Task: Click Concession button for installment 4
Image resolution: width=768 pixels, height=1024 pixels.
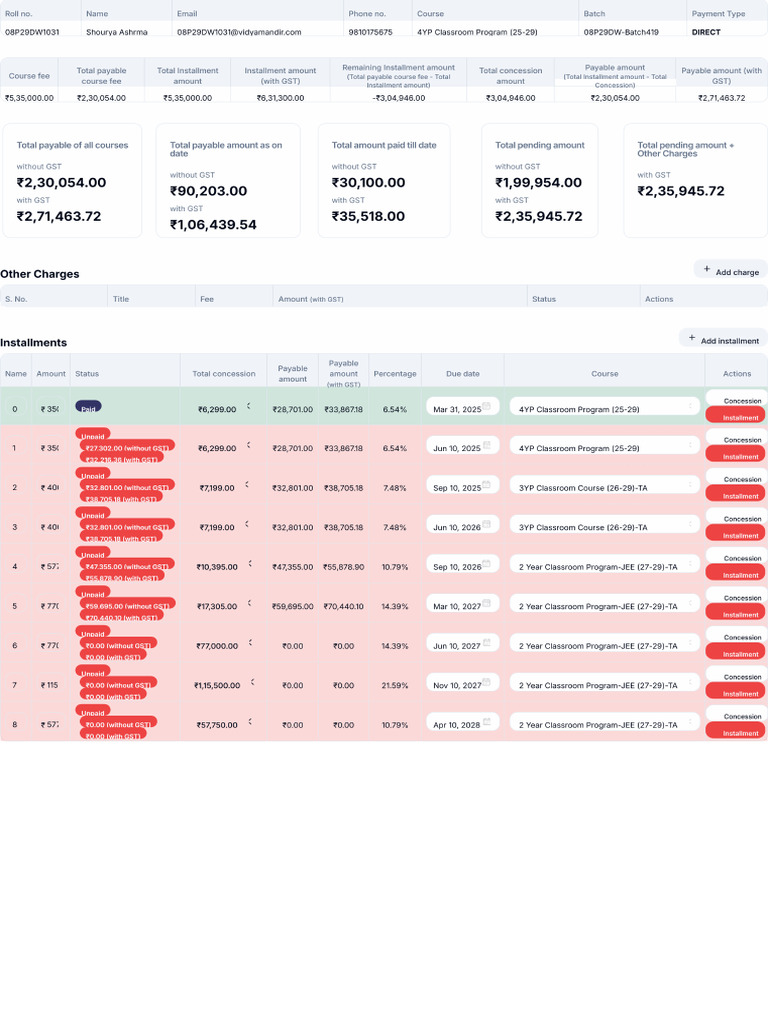Action: click(737, 556)
